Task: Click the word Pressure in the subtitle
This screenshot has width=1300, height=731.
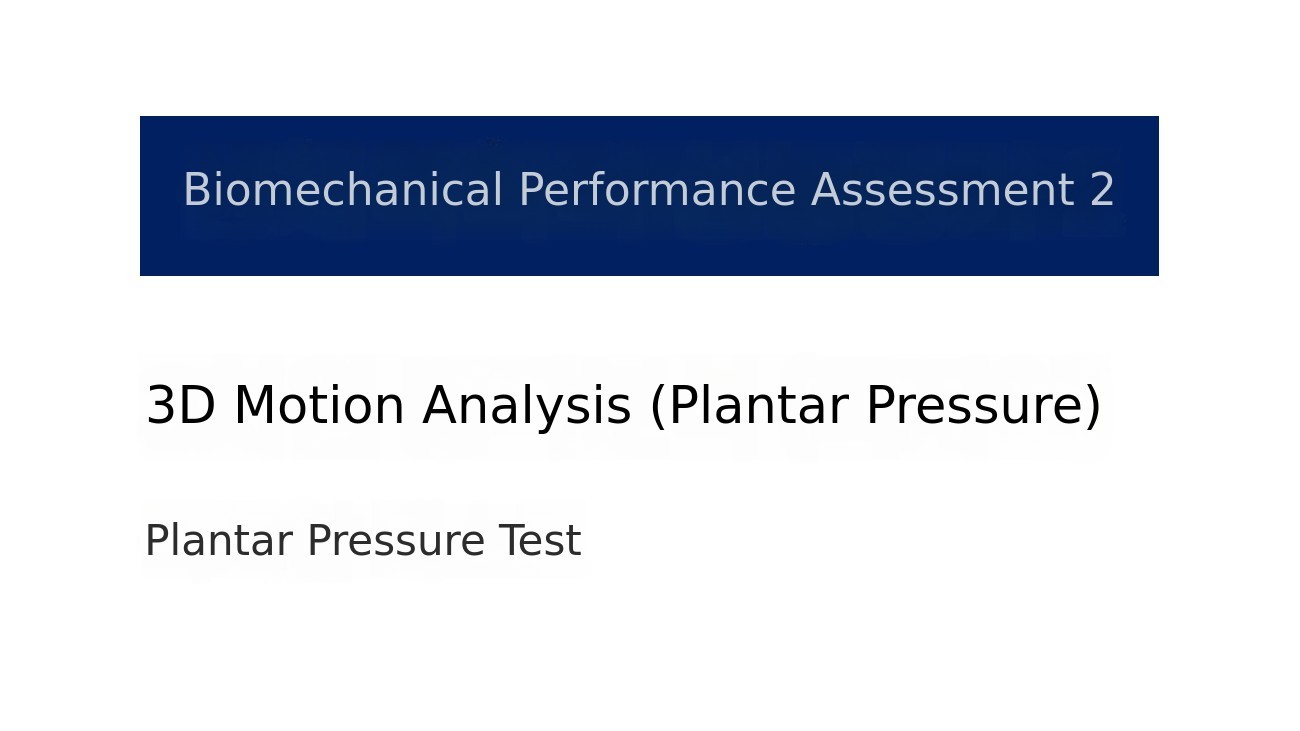Action: [x=395, y=541]
